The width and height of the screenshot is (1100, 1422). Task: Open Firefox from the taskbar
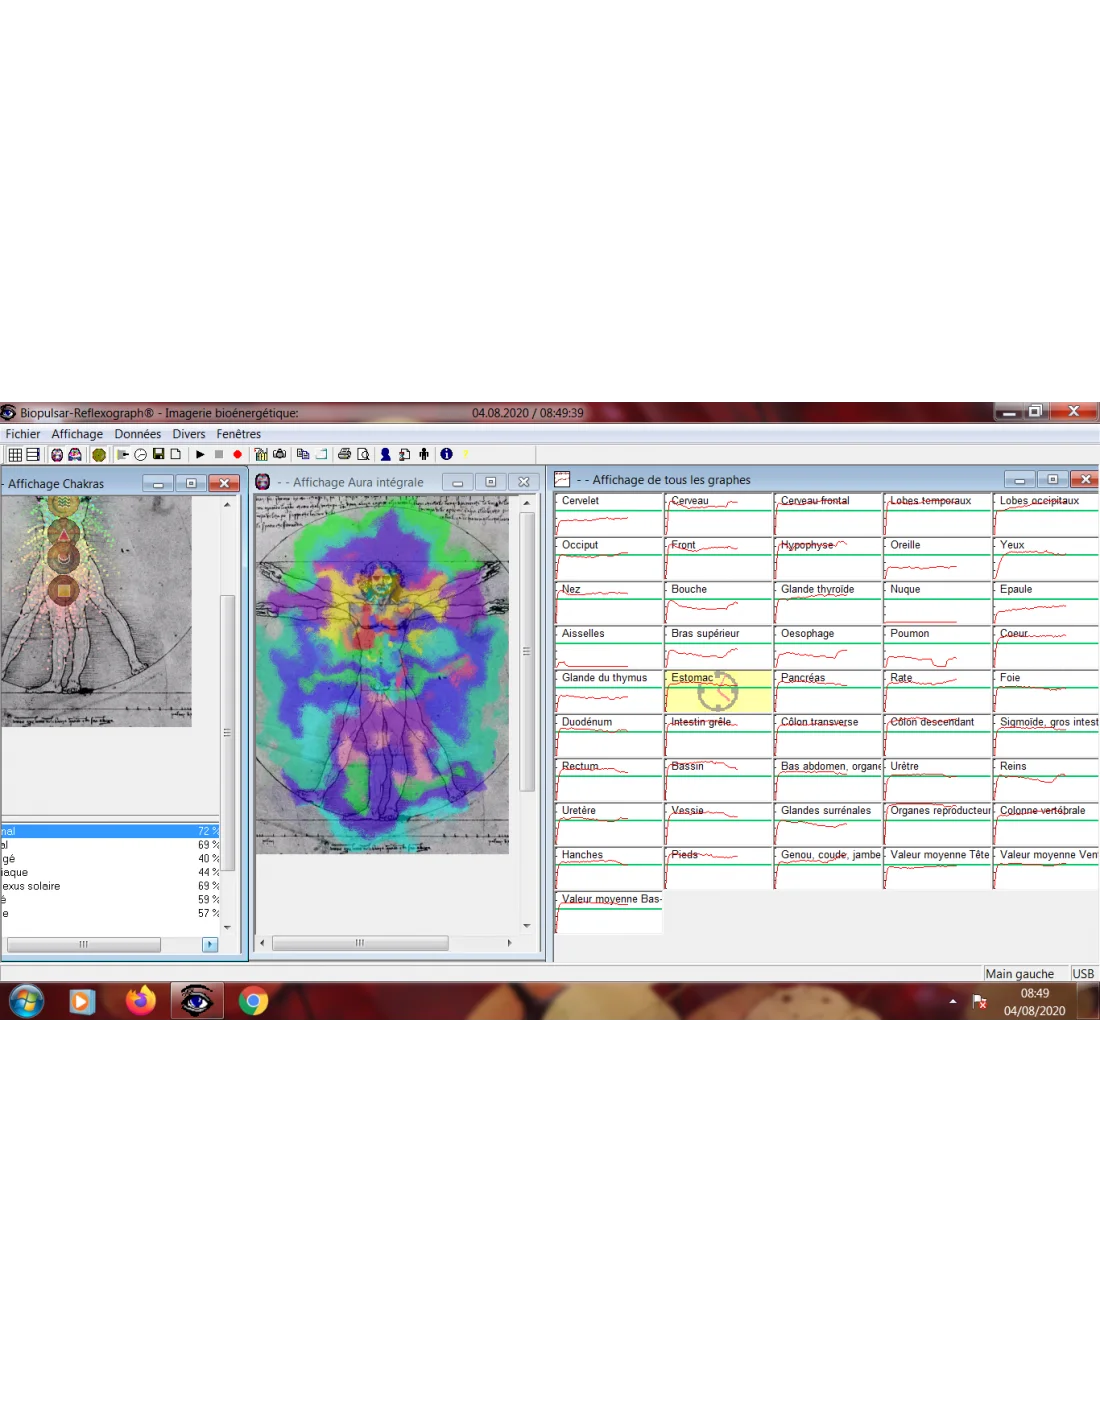(x=141, y=1000)
